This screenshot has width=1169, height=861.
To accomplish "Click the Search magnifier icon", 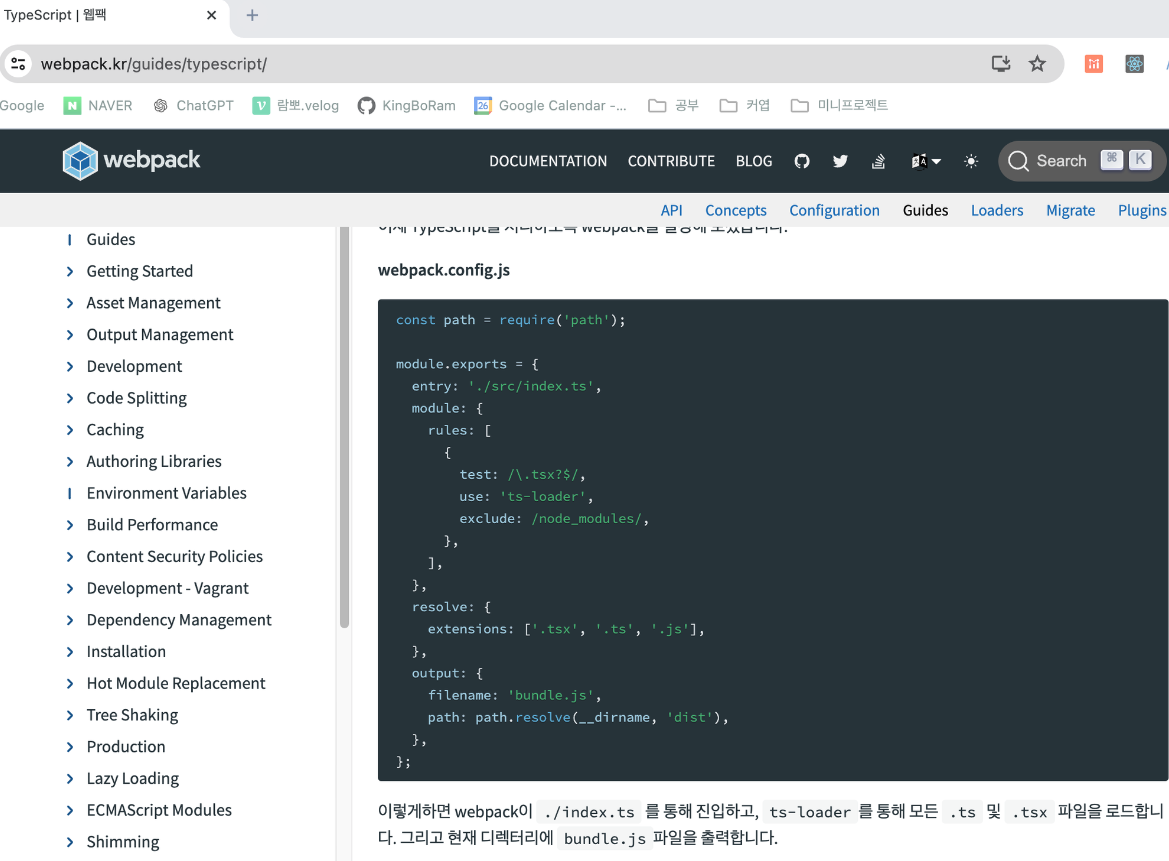I will [x=1018, y=161].
